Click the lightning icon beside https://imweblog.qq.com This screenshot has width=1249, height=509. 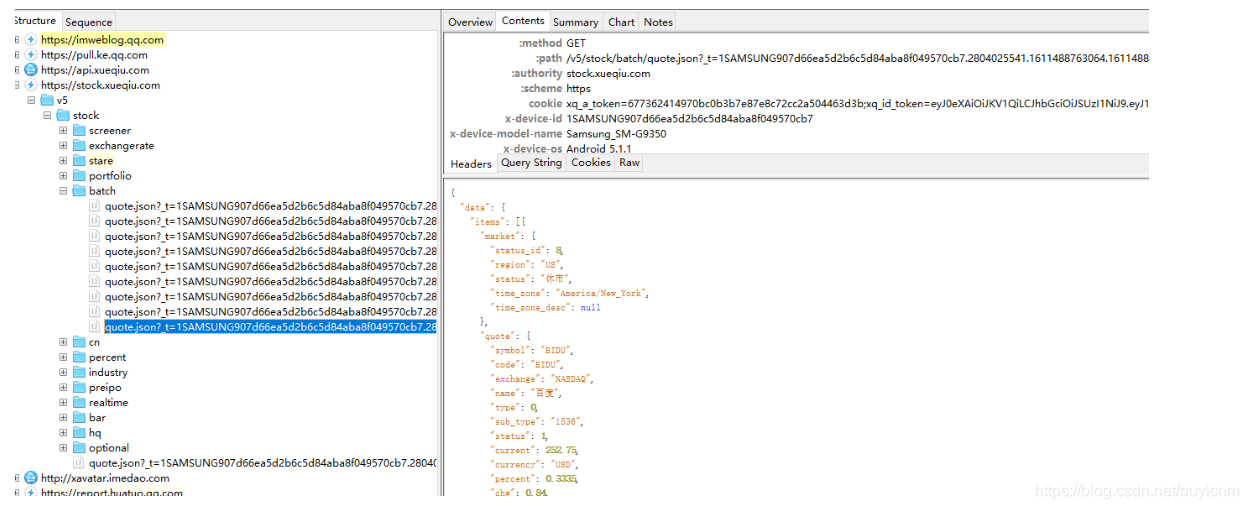[x=31, y=40]
